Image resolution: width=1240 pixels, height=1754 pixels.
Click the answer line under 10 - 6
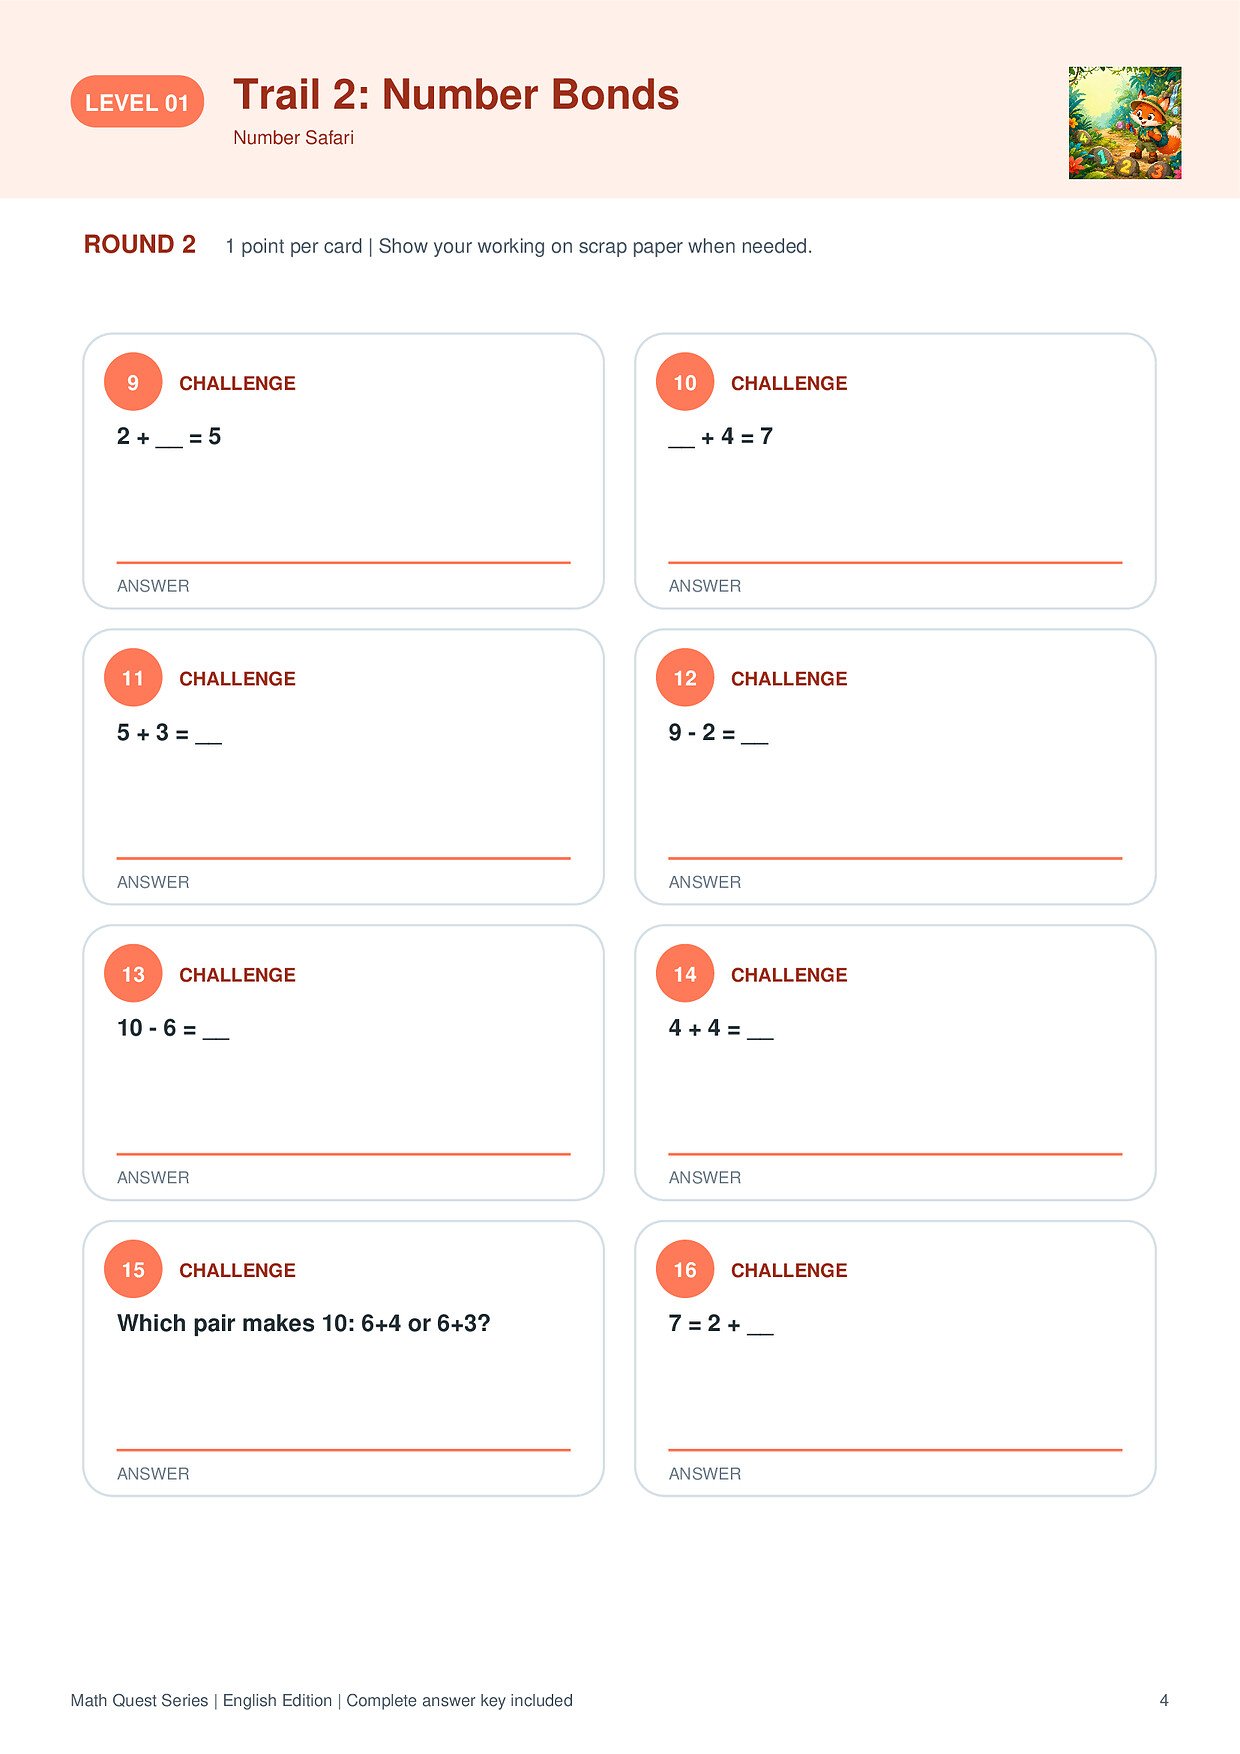point(343,1154)
